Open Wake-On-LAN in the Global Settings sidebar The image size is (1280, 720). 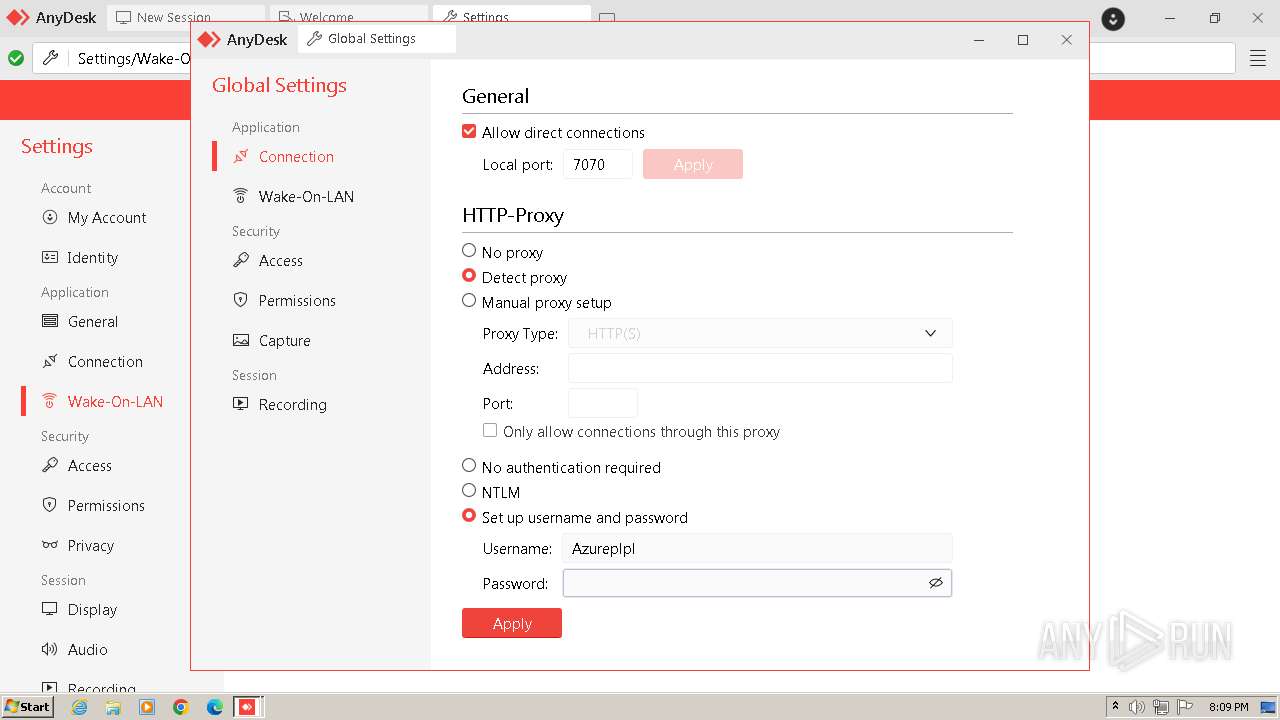coord(306,197)
